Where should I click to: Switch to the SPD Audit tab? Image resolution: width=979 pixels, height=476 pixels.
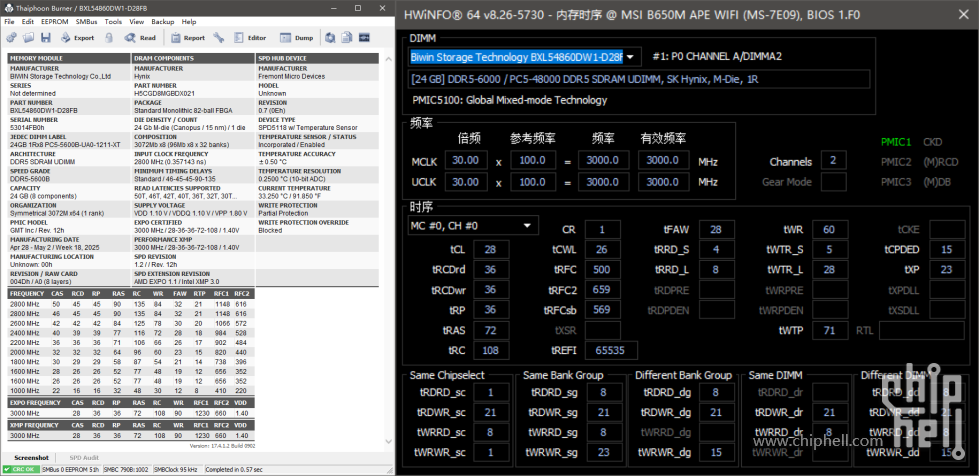click(x=84, y=457)
